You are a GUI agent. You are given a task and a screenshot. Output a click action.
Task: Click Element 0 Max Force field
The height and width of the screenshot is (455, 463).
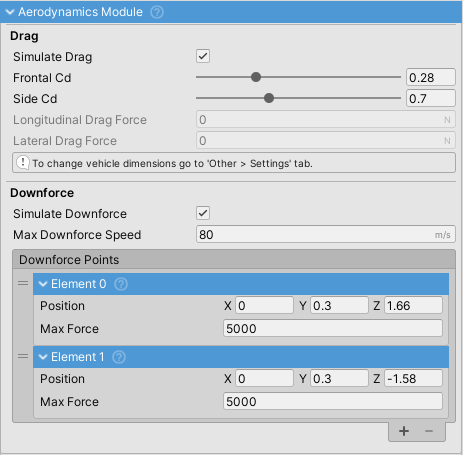[x=333, y=328]
